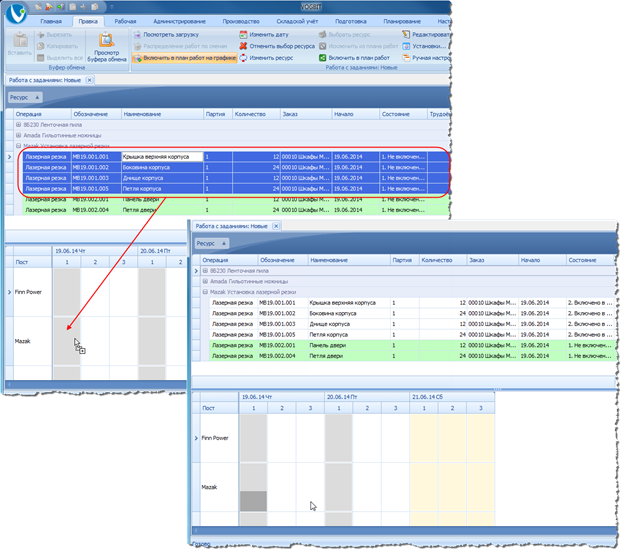The height and width of the screenshot is (552, 624).
Task: Click Посмотреть загрузку icon in ribbon
Action: pyautogui.click(x=137, y=34)
